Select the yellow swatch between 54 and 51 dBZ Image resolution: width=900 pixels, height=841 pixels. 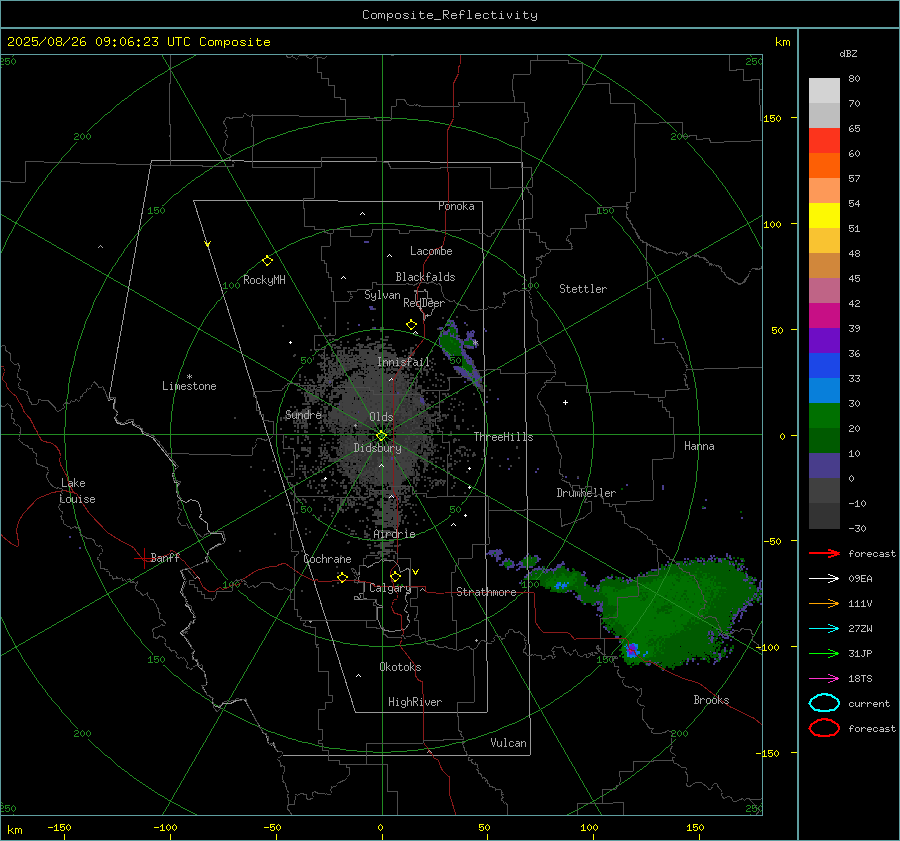(x=824, y=216)
